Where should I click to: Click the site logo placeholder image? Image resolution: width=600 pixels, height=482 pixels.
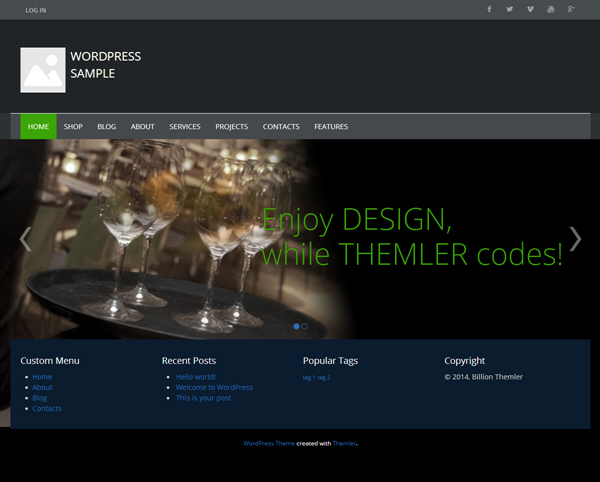click(x=43, y=70)
